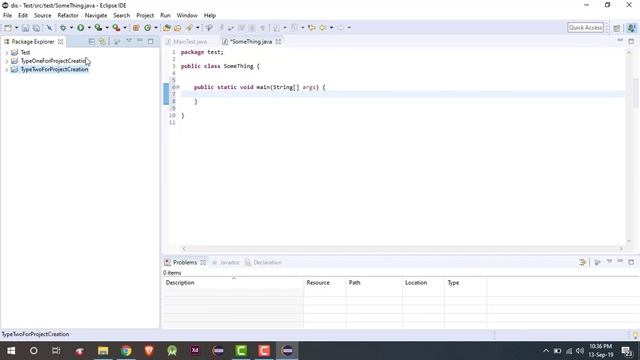The image size is (640, 360).
Task: Click the Resource column header
Action: [324, 282]
